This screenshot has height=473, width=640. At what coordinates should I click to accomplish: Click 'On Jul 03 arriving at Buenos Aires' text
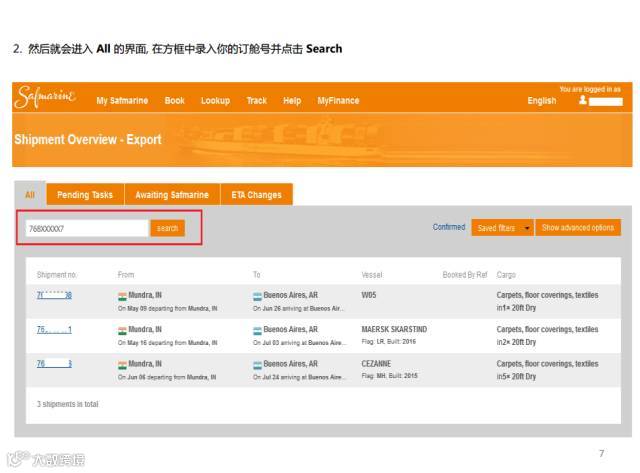coord(300,342)
